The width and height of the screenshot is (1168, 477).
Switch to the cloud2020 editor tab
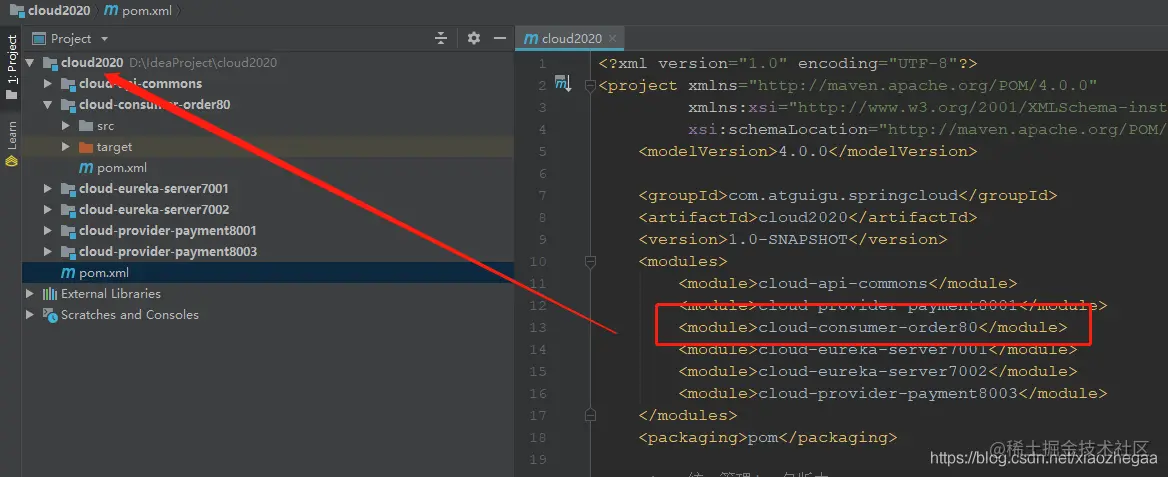[x=571, y=39]
